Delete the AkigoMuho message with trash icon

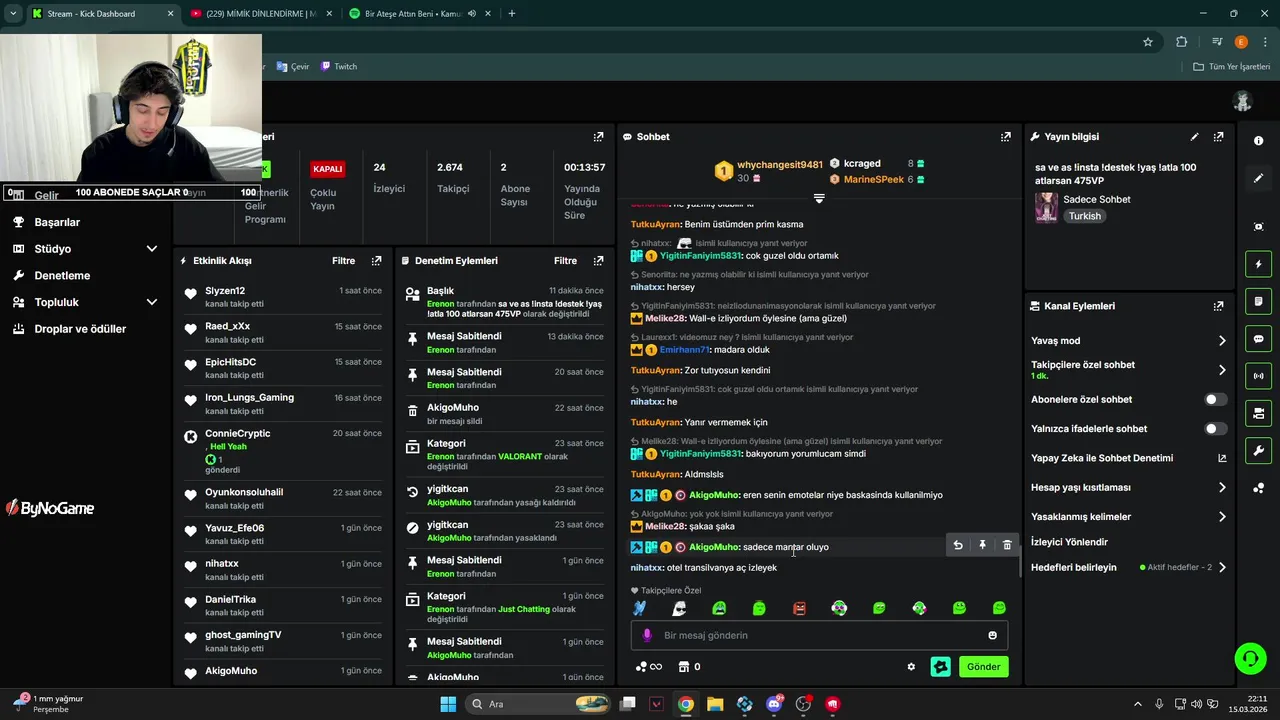pos(1007,545)
